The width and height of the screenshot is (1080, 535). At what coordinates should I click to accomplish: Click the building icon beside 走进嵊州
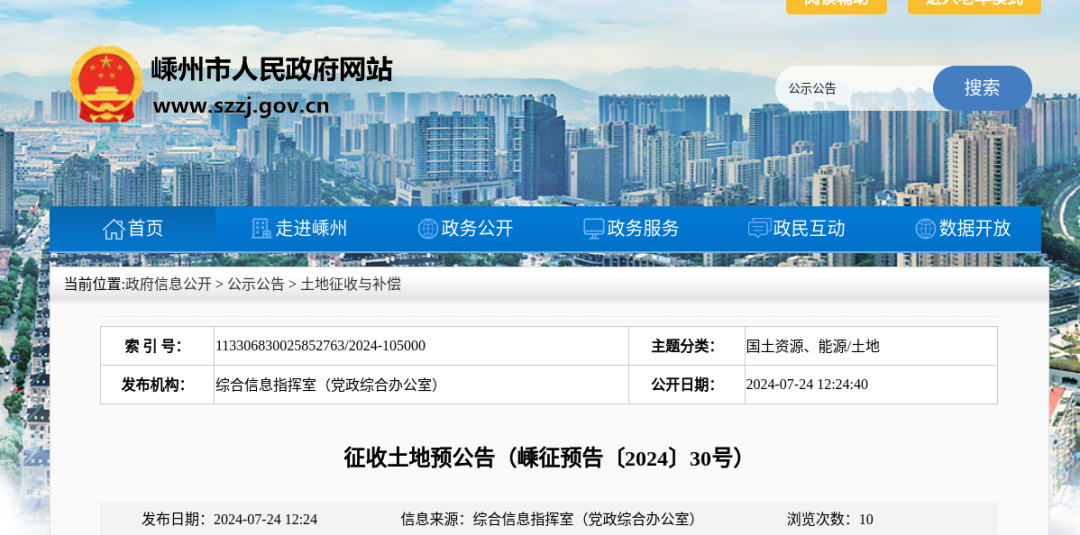[x=261, y=229]
